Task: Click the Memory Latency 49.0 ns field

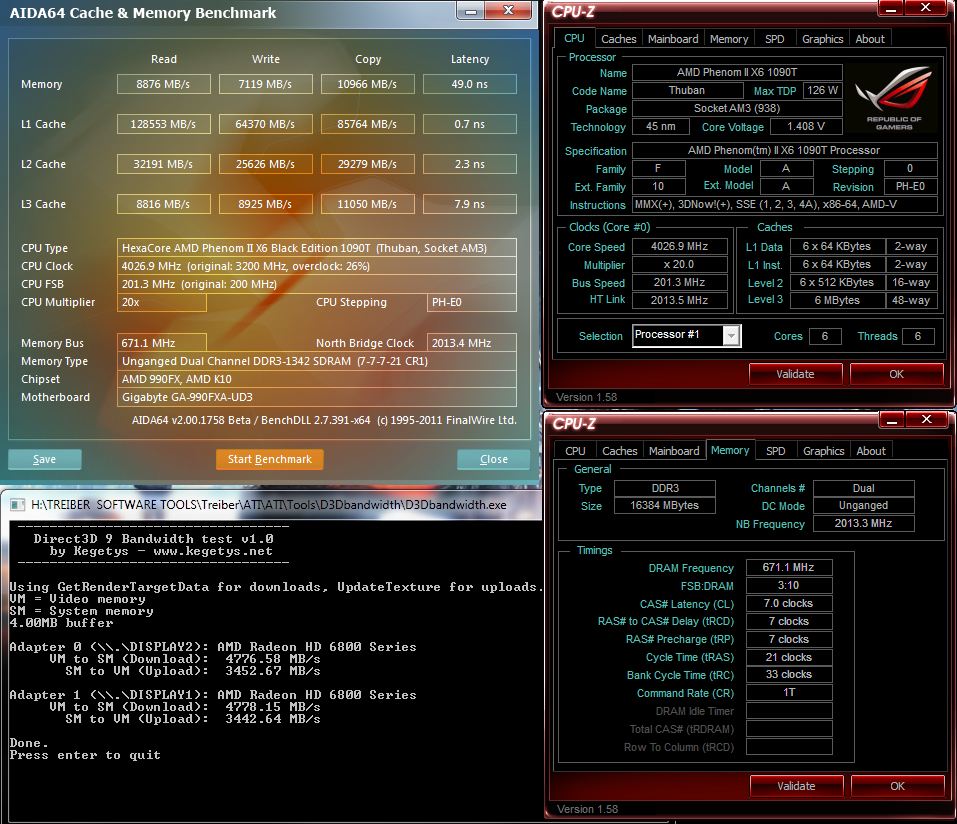Action: tap(469, 84)
